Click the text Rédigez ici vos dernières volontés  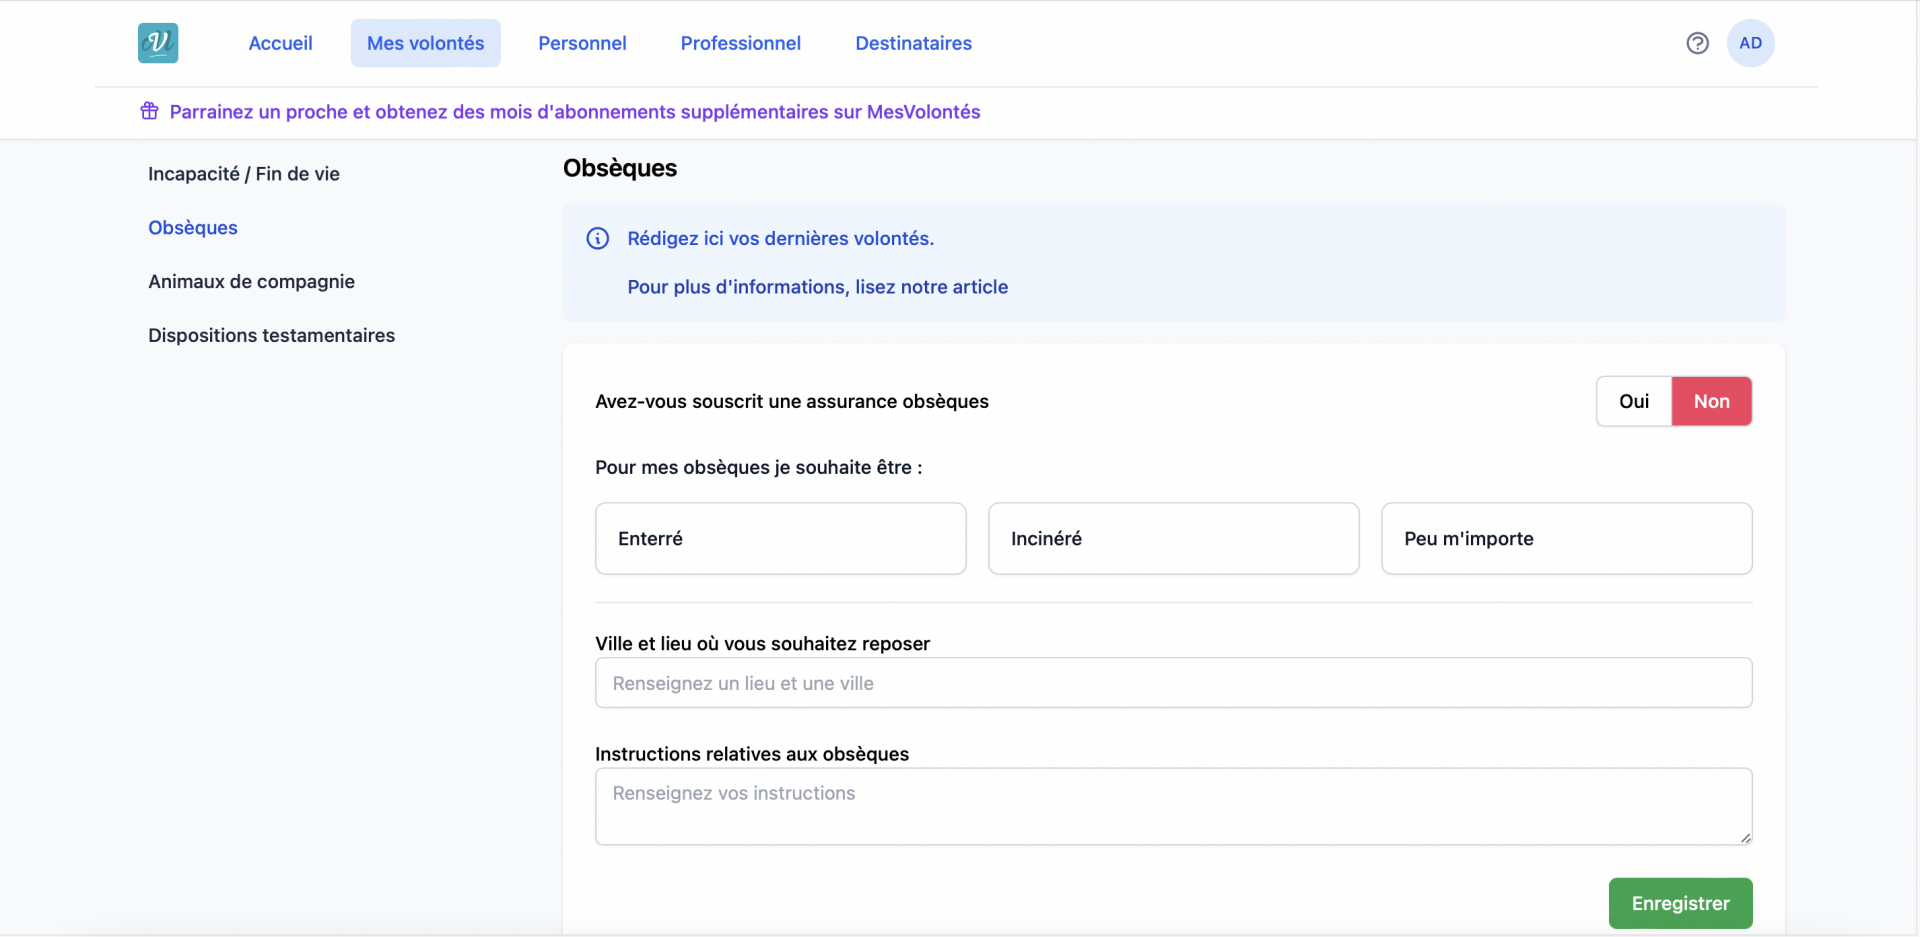[x=780, y=238]
